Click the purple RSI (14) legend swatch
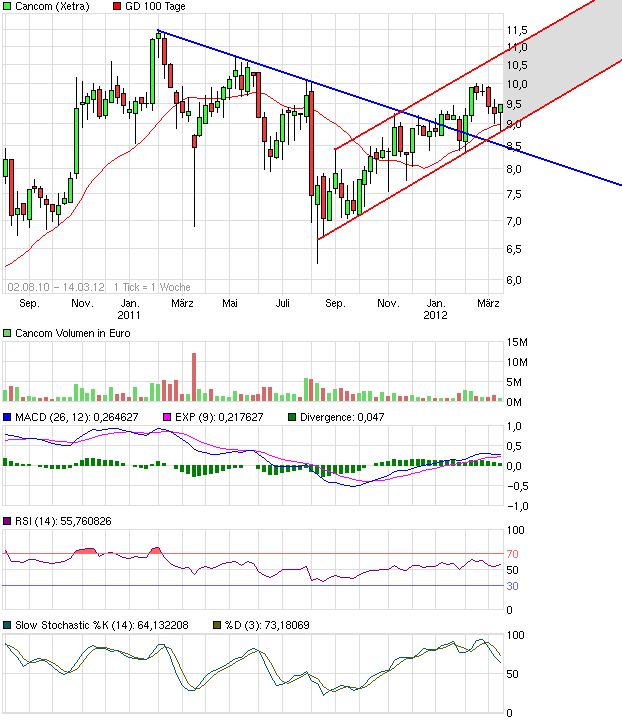This screenshot has width=622, height=722. click(x=7, y=521)
